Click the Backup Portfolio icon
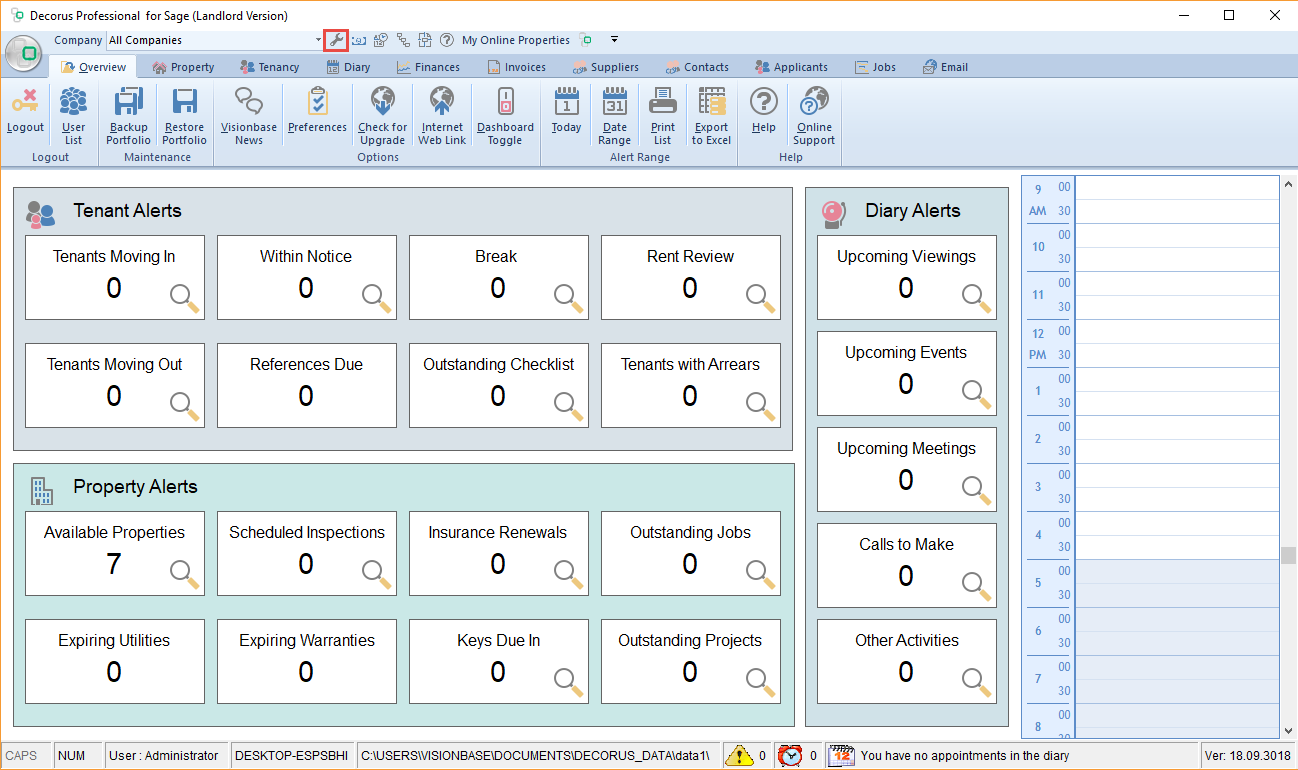The image size is (1298, 770). point(128,102)
